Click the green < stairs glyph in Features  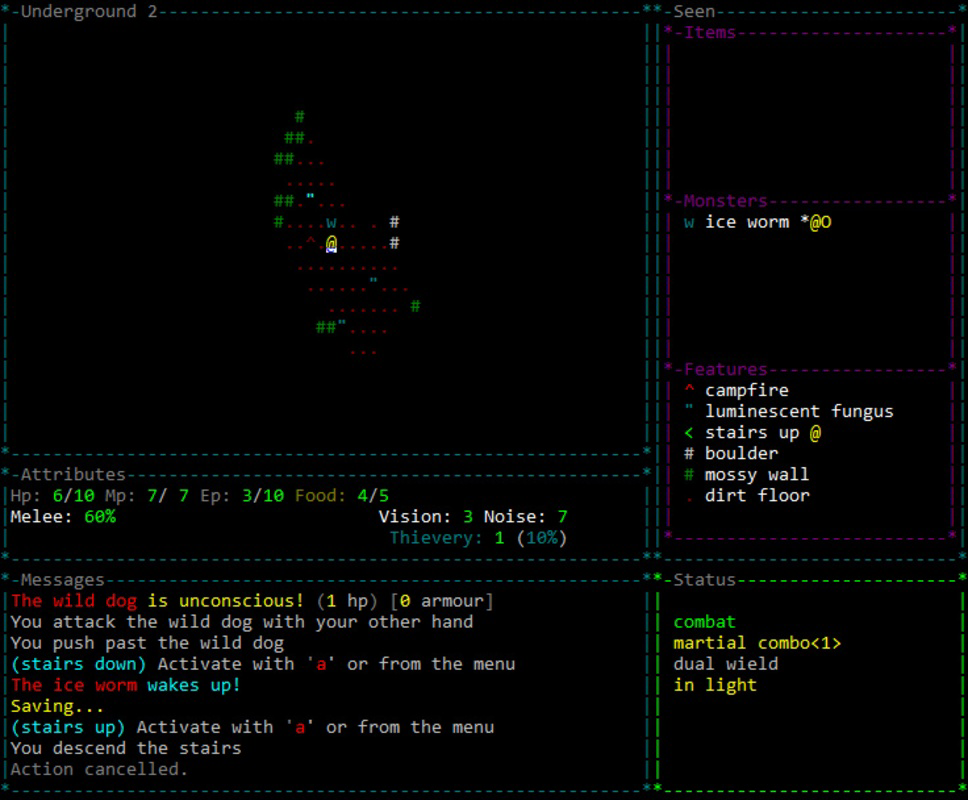pos(689,433)
